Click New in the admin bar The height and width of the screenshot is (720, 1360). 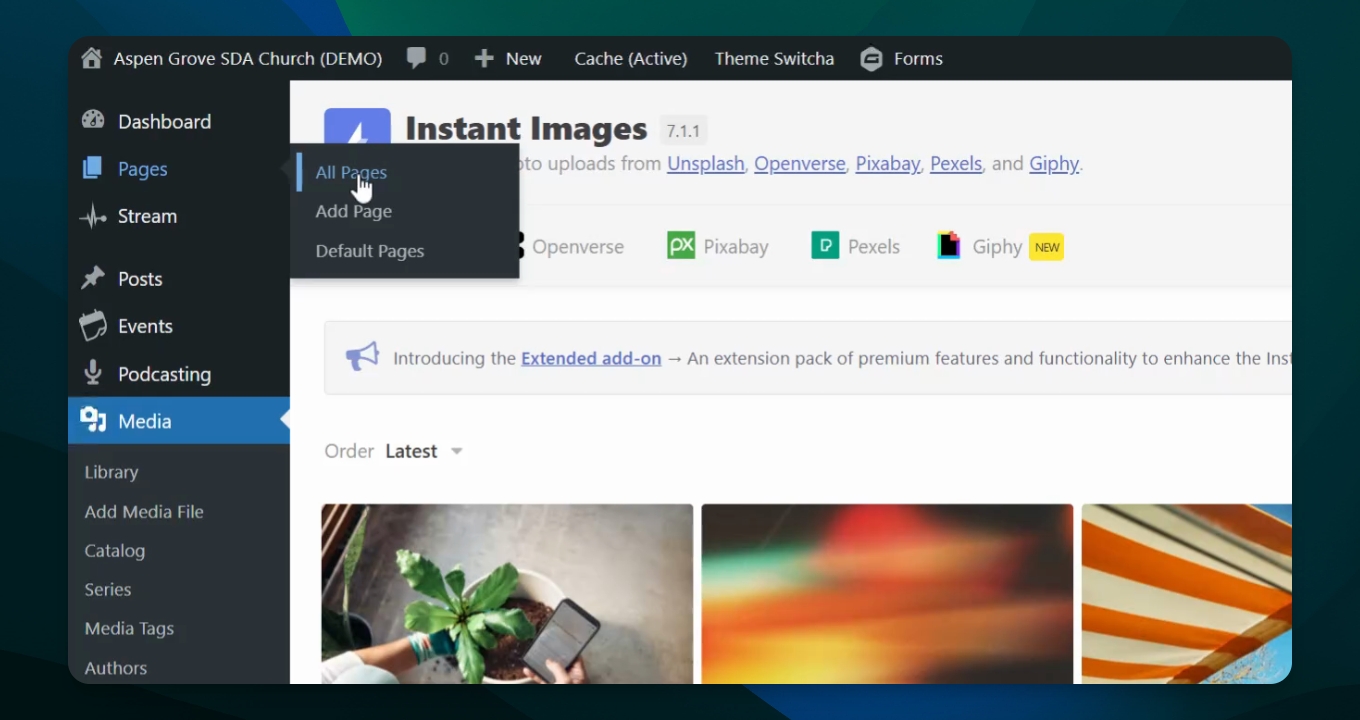[x=524, y=59]
